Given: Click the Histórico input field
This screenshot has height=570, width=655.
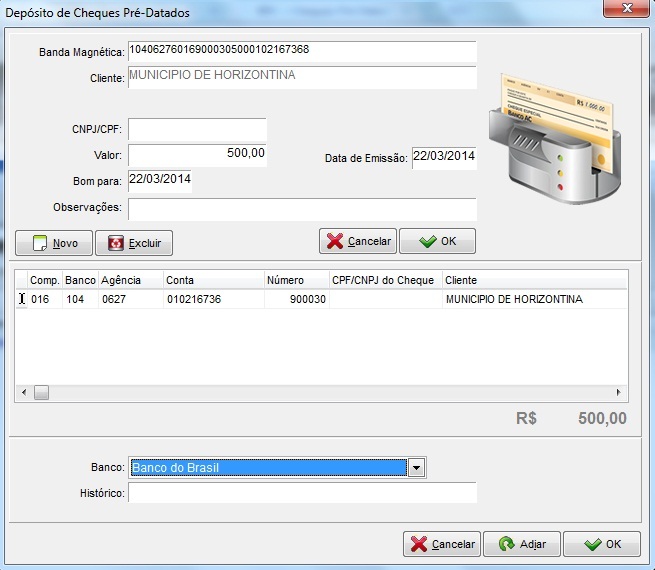Looking at the screenshot, I should 302,493.
